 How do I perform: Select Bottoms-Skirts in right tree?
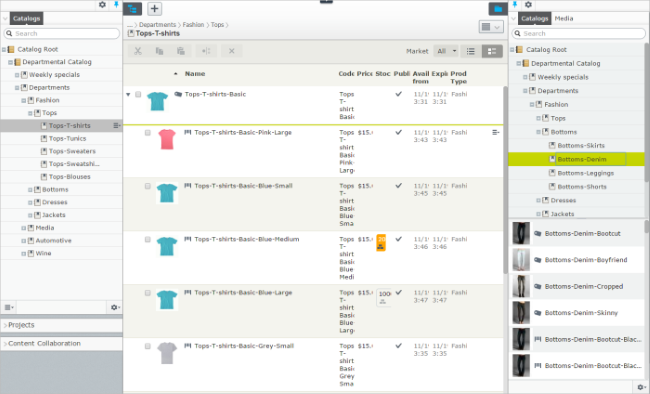click(x=581, y=146)
